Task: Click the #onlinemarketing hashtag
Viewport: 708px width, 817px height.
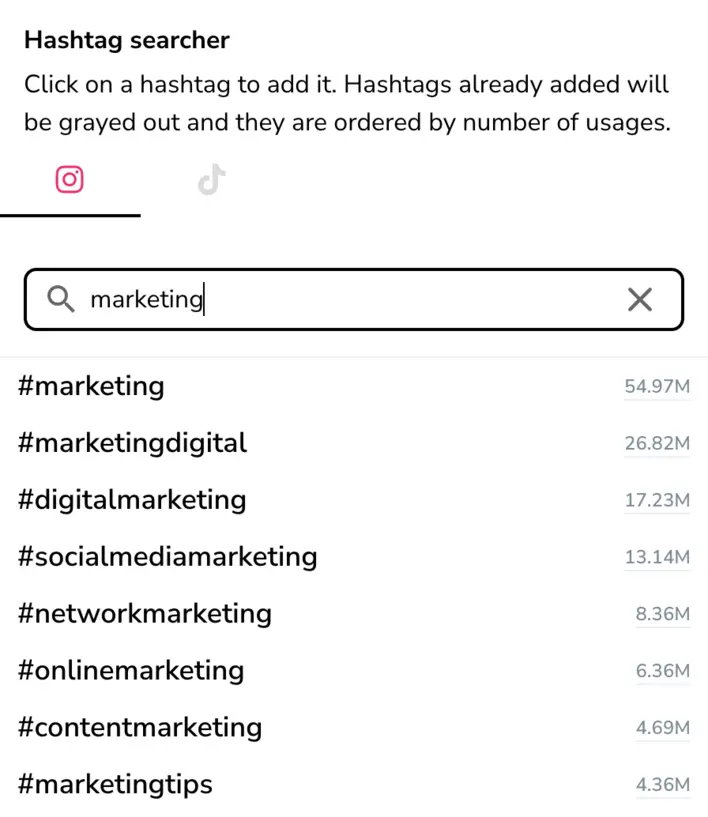Action: click(x=131, y=671)
